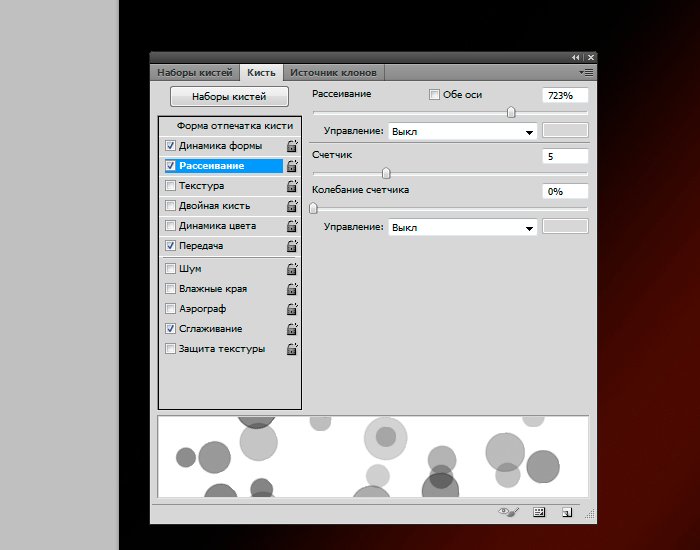700x550 pixels.
Task: Click lock icon next to Шум
Action: 292,269
